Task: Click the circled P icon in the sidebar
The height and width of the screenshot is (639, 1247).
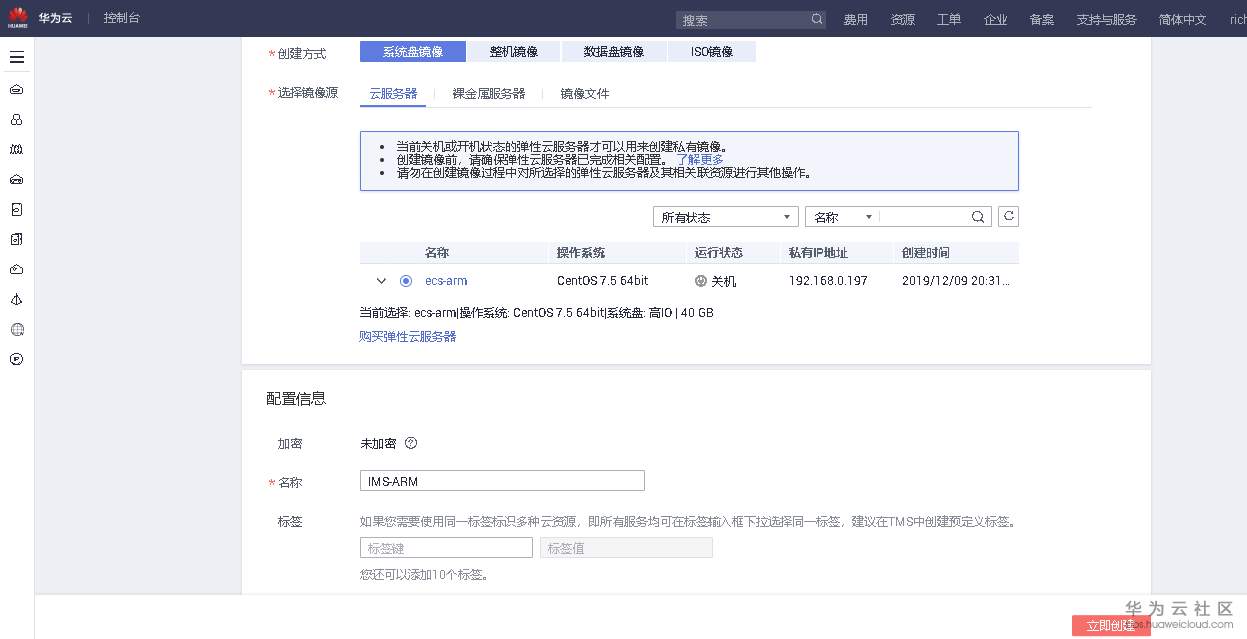Action: 16,359
